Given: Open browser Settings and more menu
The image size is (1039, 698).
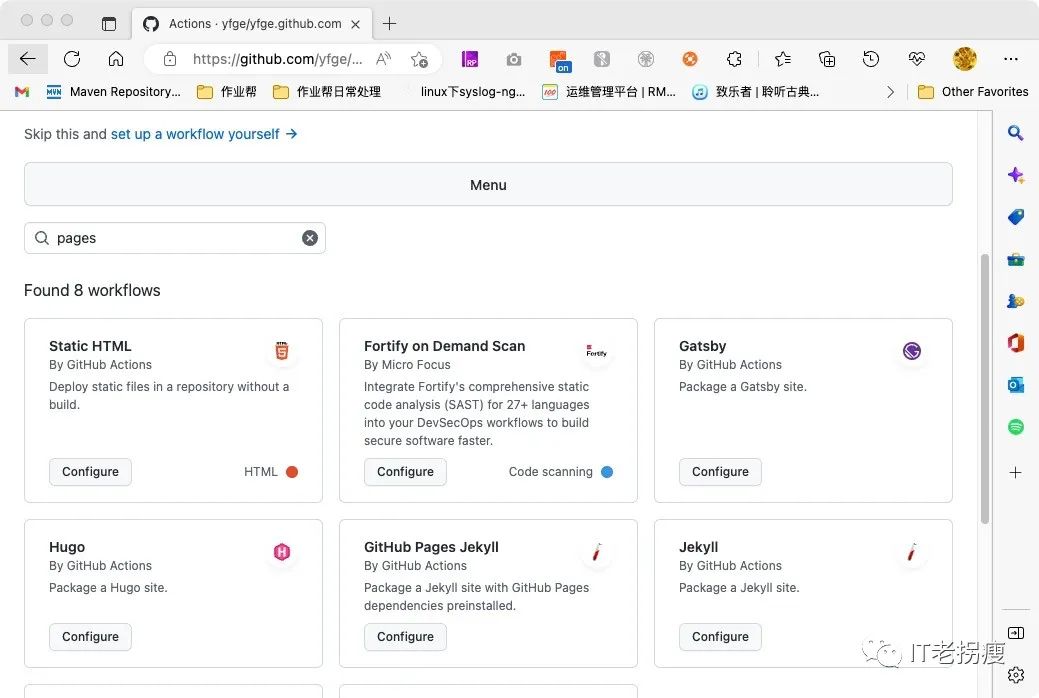Looking at the screenshot, I should click(x=1011, y=59).
